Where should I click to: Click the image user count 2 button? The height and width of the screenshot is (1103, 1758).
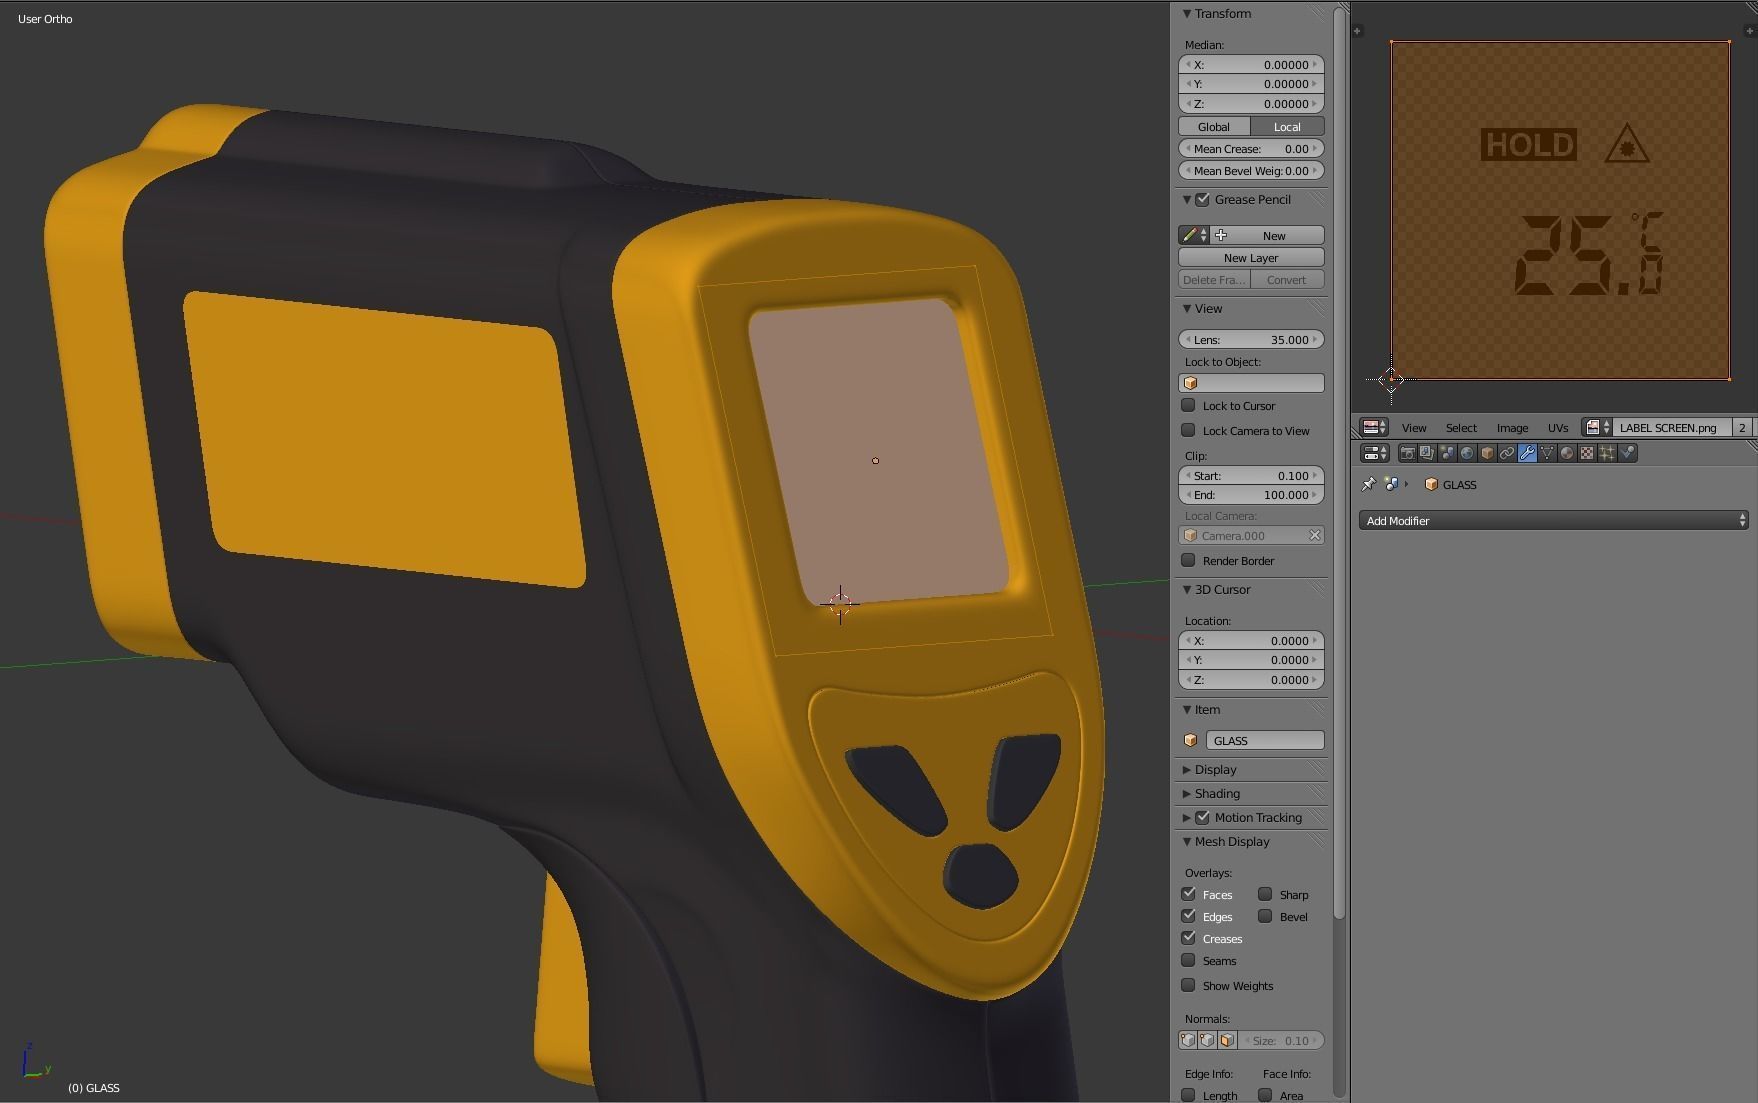[1742, 427]
